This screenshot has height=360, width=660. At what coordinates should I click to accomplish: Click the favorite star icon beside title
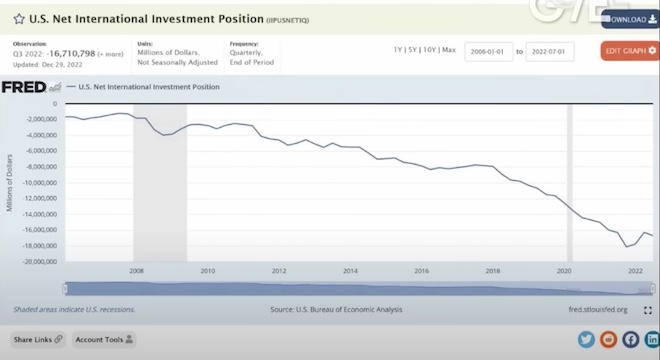click(19, 19)
